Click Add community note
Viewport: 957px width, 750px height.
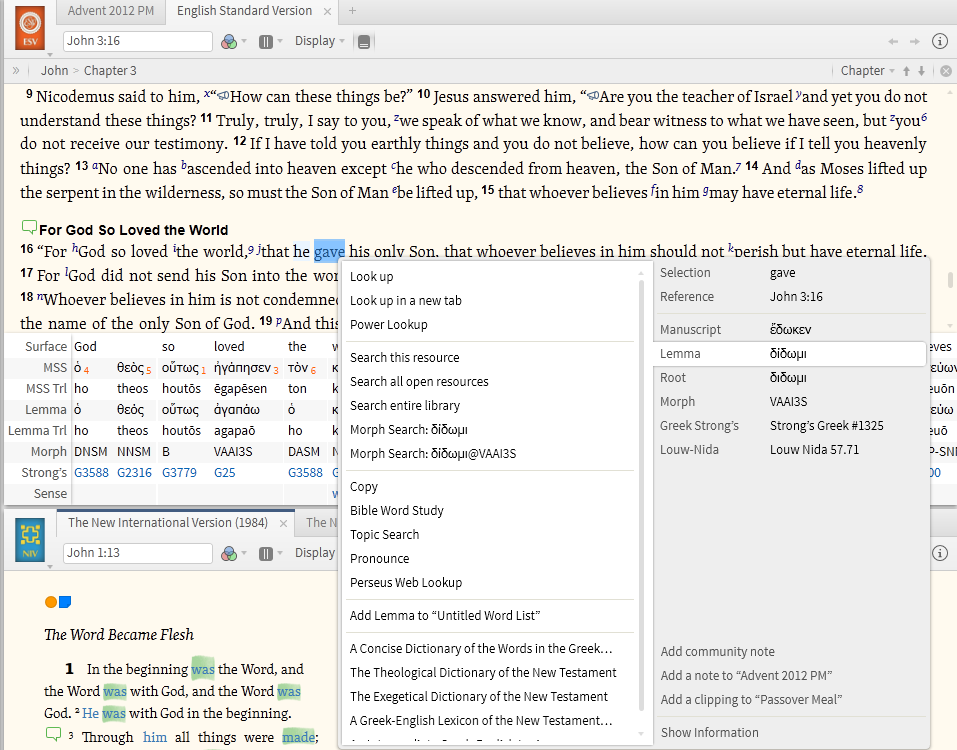[717, 652]
